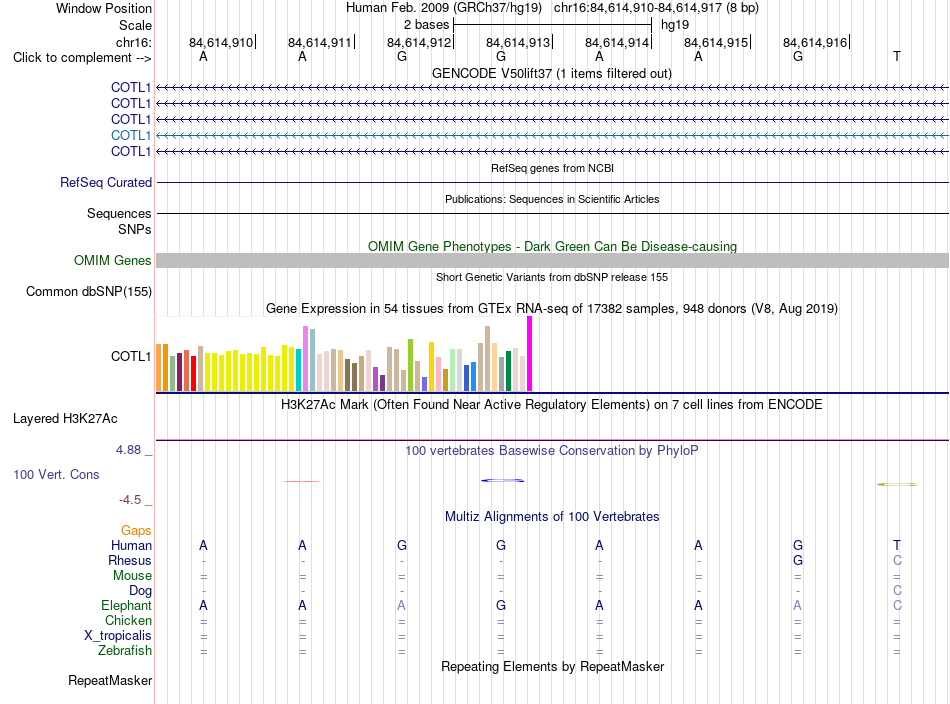
Task: Open the GTEx Gene Expression track title
Action: point(552,308)
